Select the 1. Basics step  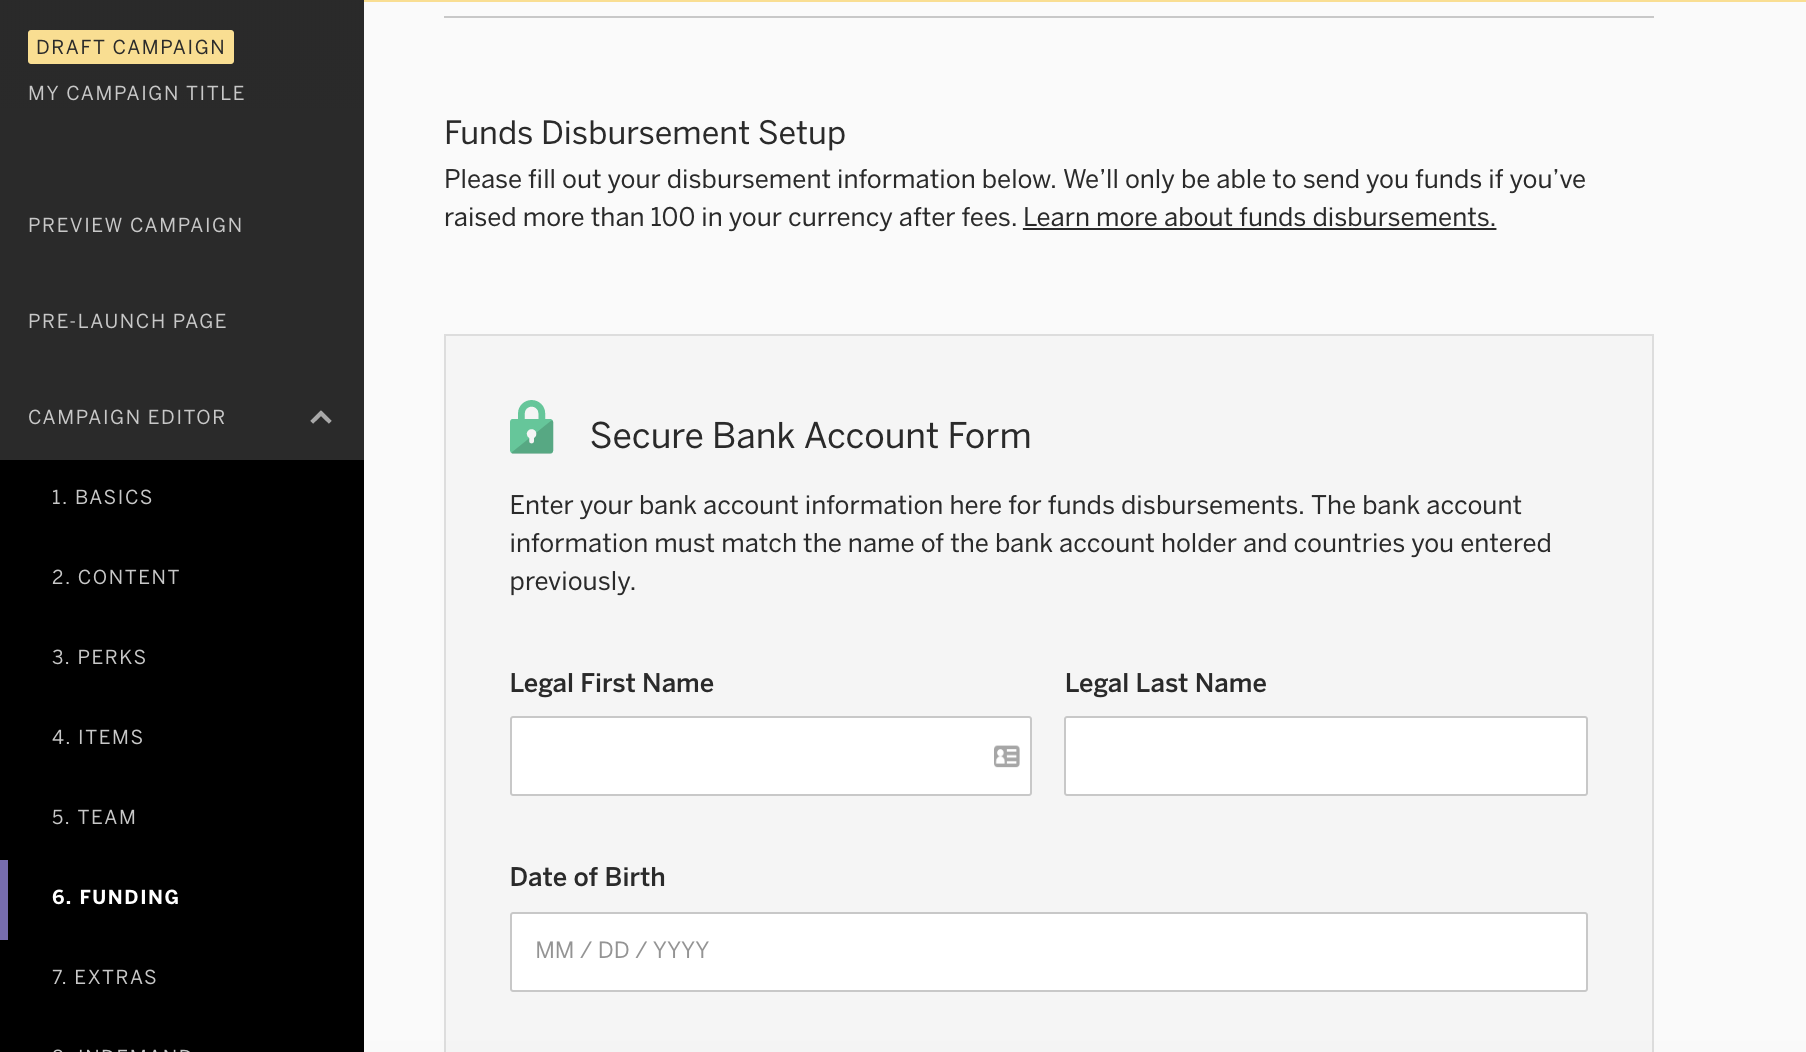coord(102,497)
